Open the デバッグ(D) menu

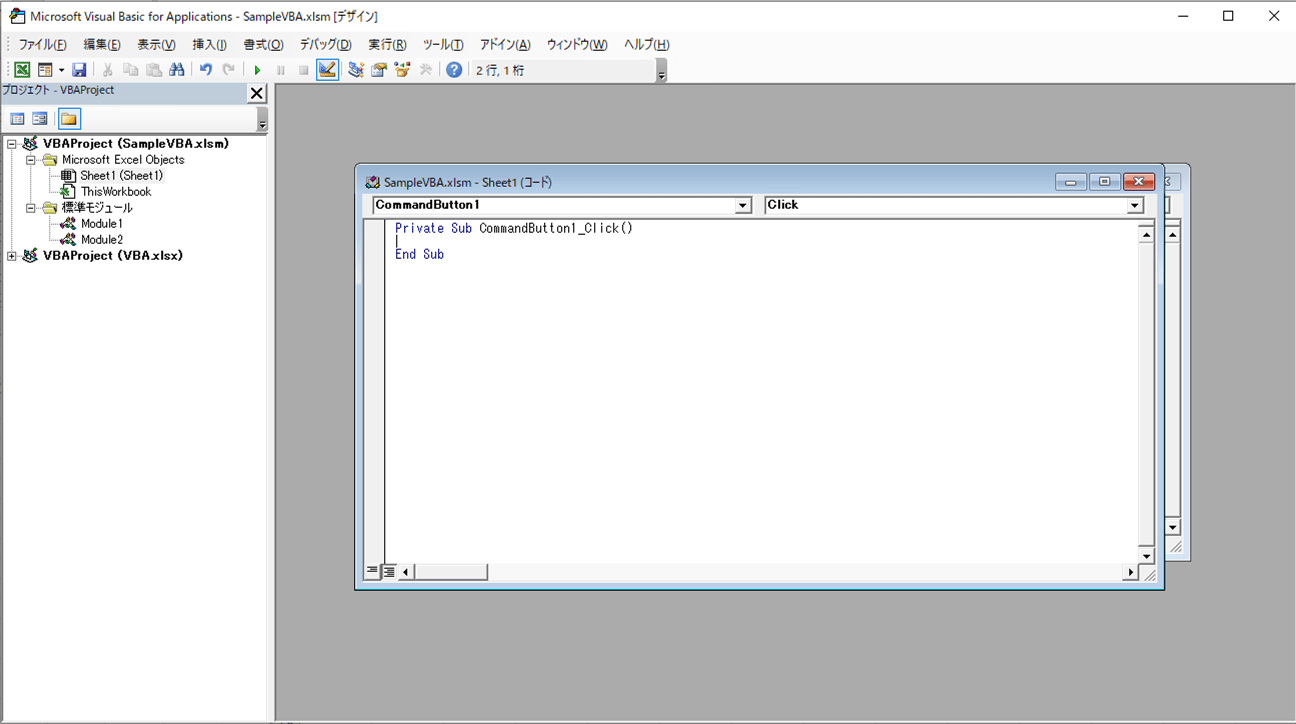click(325, 45)
